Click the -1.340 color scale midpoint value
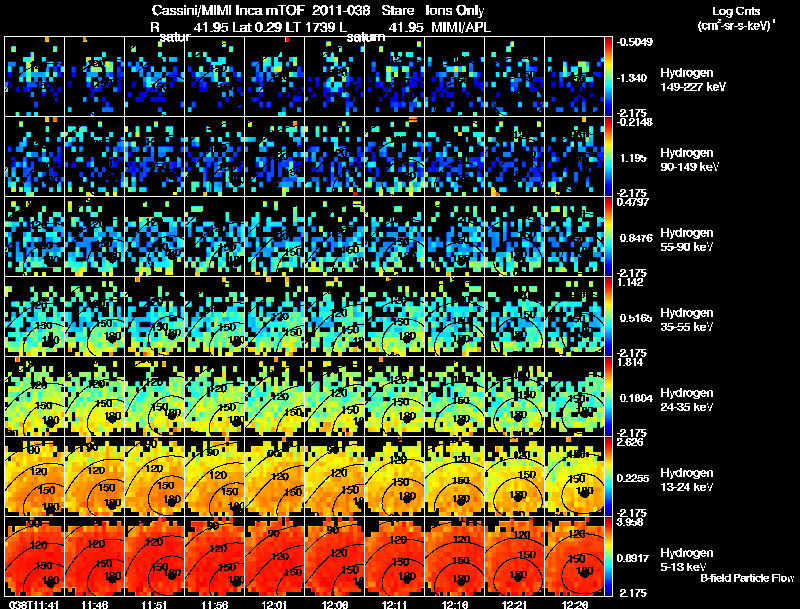Screen dimensions: 800x609 pyautogui.click(x=632, y=78)
